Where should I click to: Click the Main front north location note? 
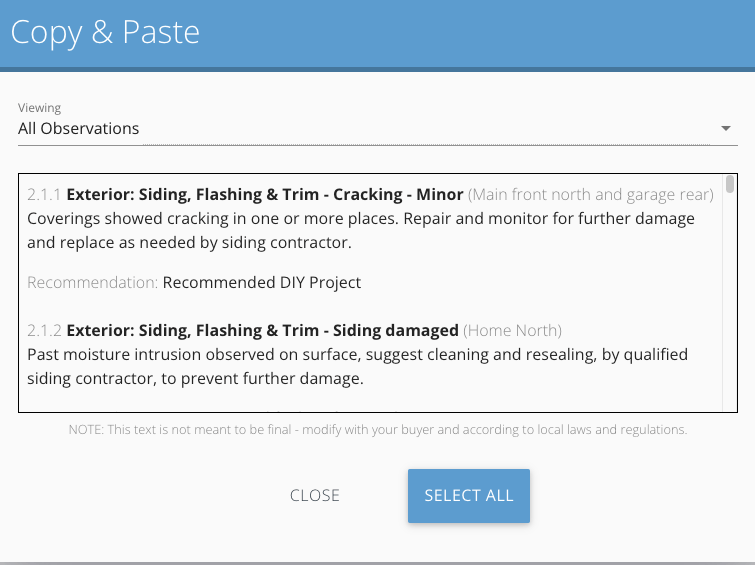tap(590, 194)
